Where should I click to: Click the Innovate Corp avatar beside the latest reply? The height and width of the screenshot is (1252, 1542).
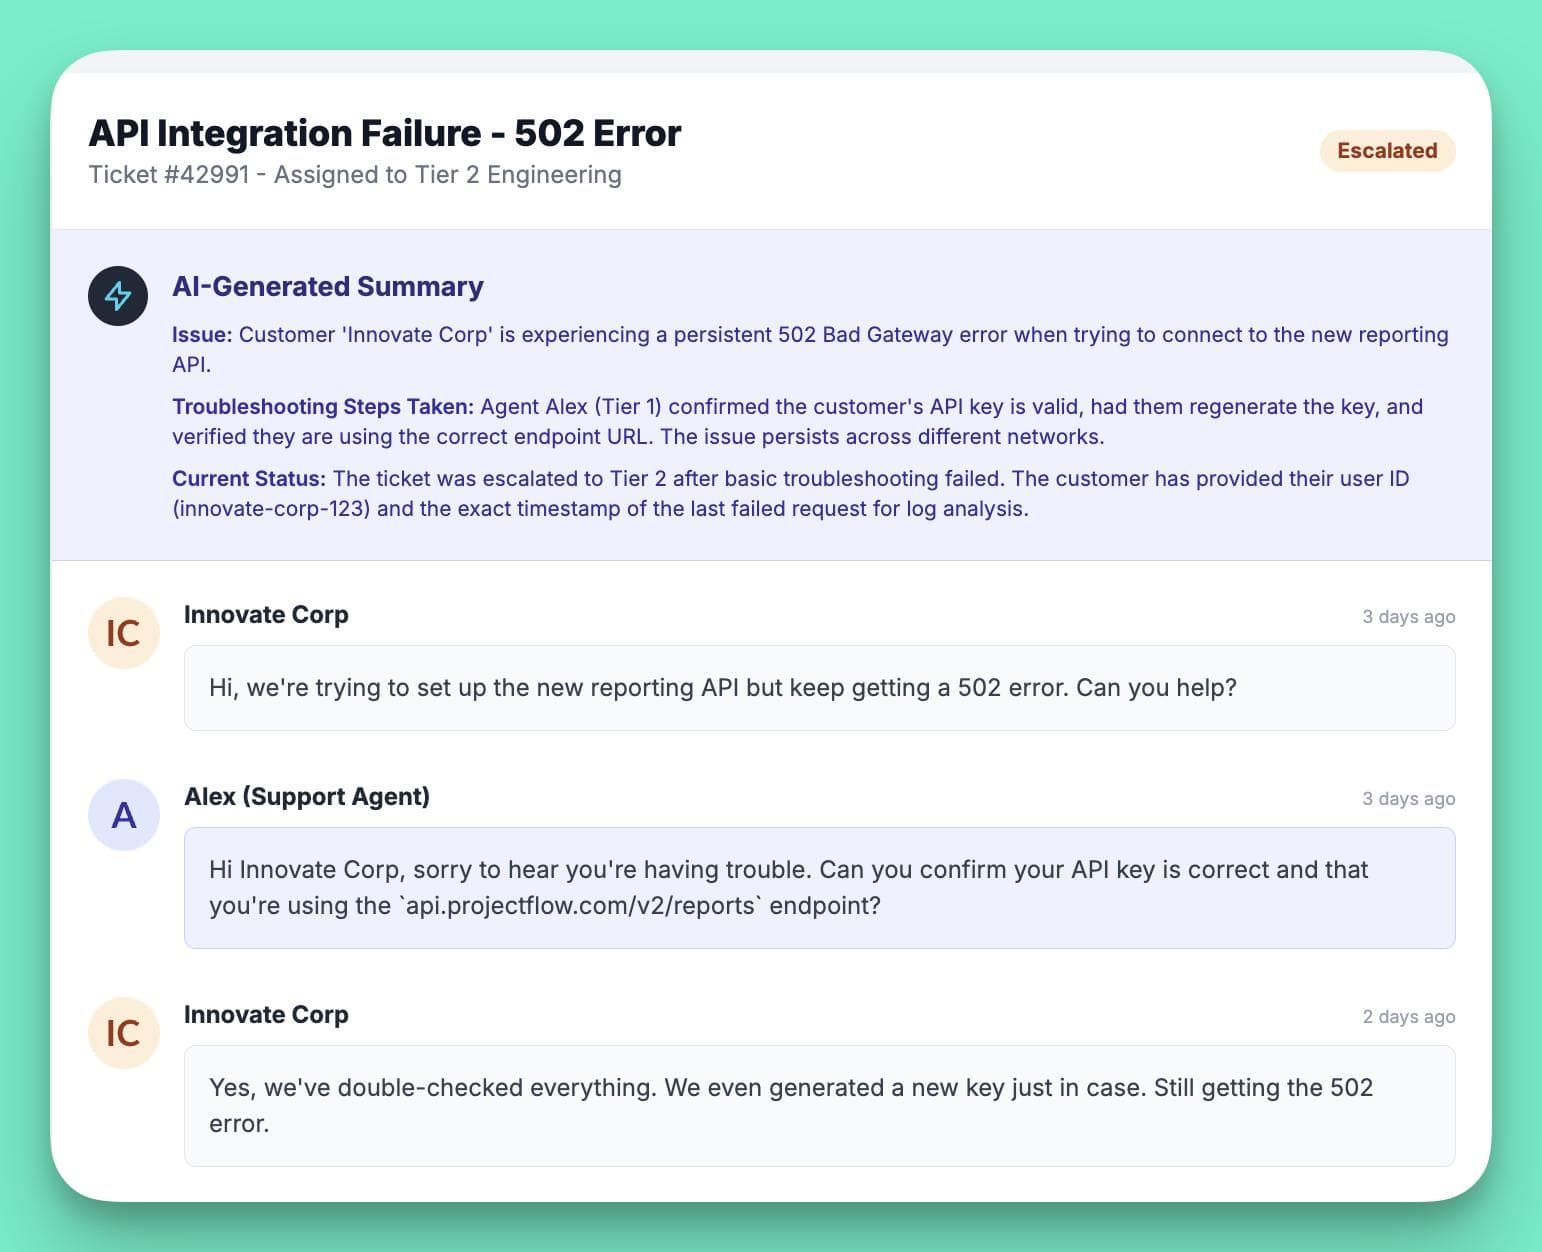123,1032
